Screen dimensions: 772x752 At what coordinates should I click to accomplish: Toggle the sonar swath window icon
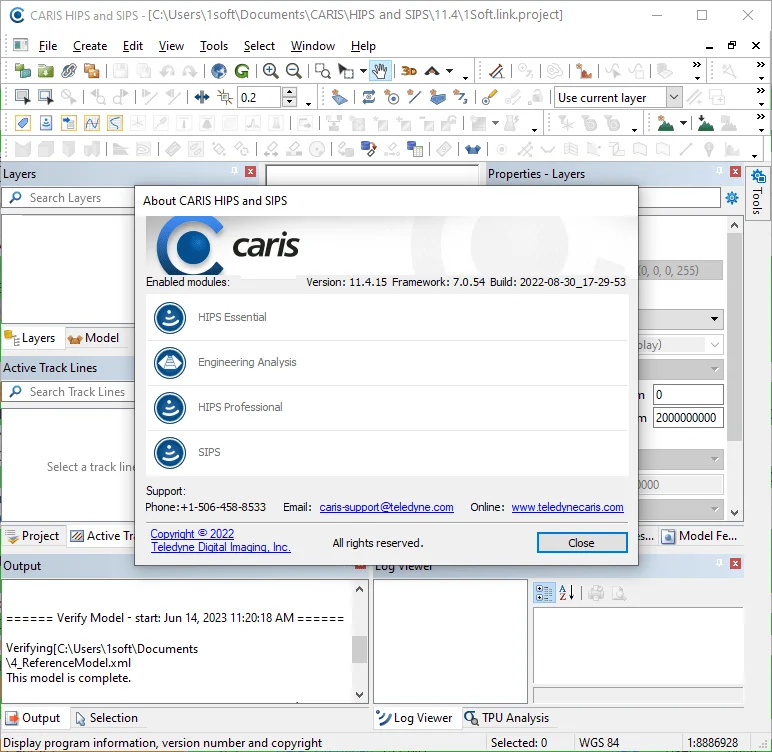click(46, 123)
